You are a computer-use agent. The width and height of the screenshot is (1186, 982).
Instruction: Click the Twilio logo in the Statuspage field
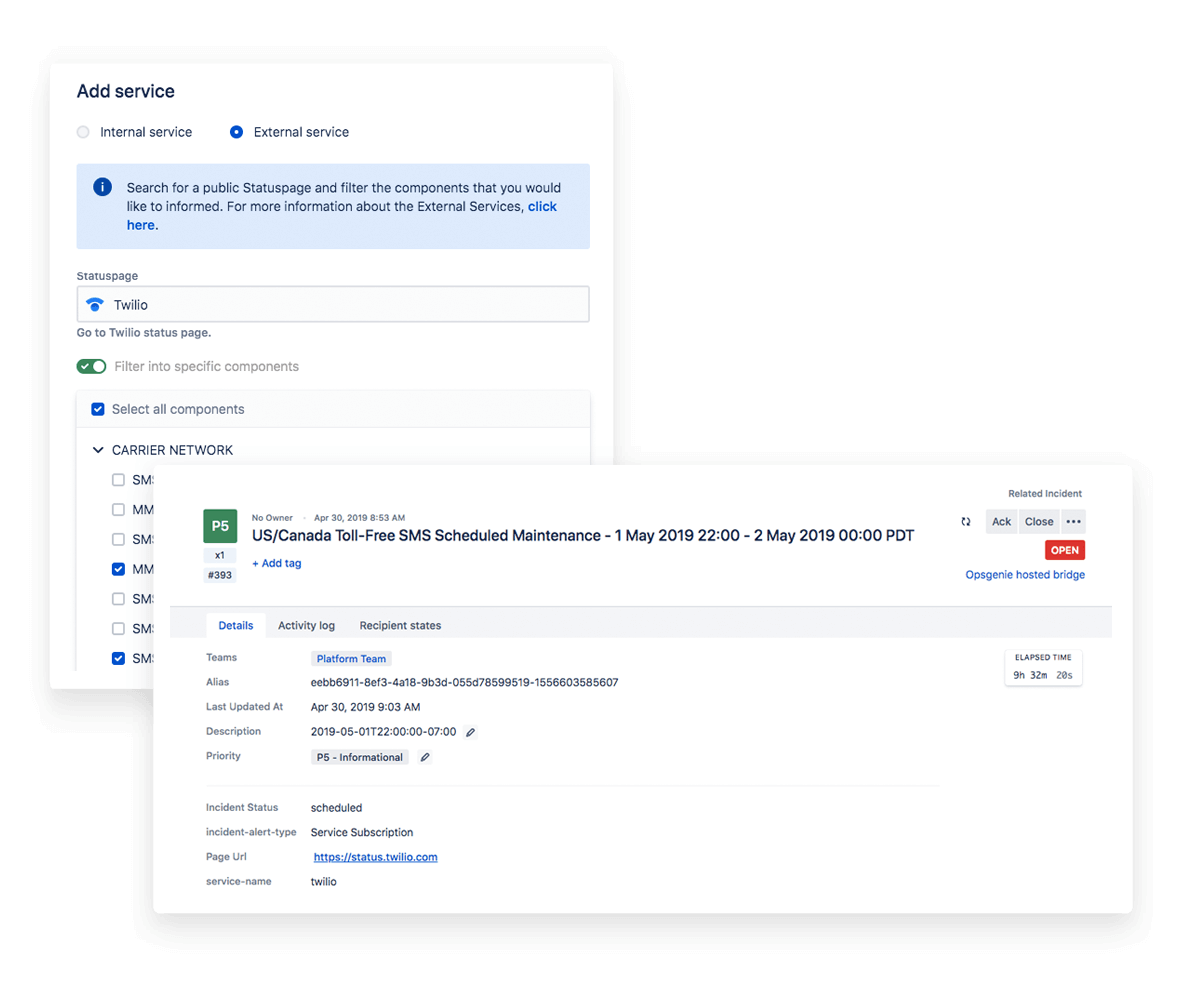pyautogui.click(x=95, y=304)
